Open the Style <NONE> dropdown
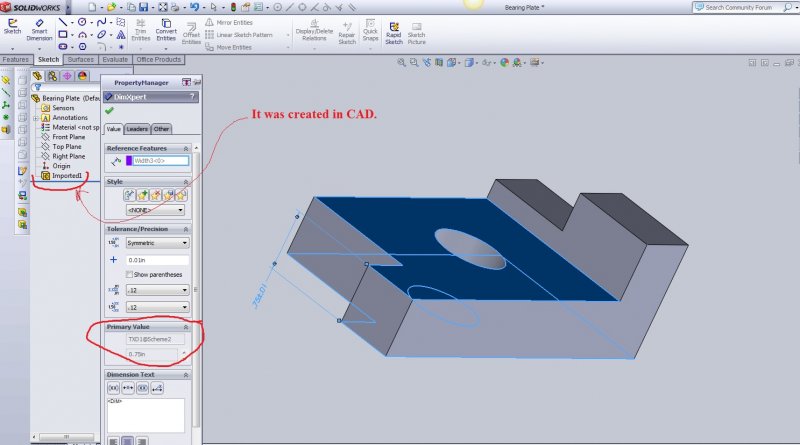 point(154,210)
